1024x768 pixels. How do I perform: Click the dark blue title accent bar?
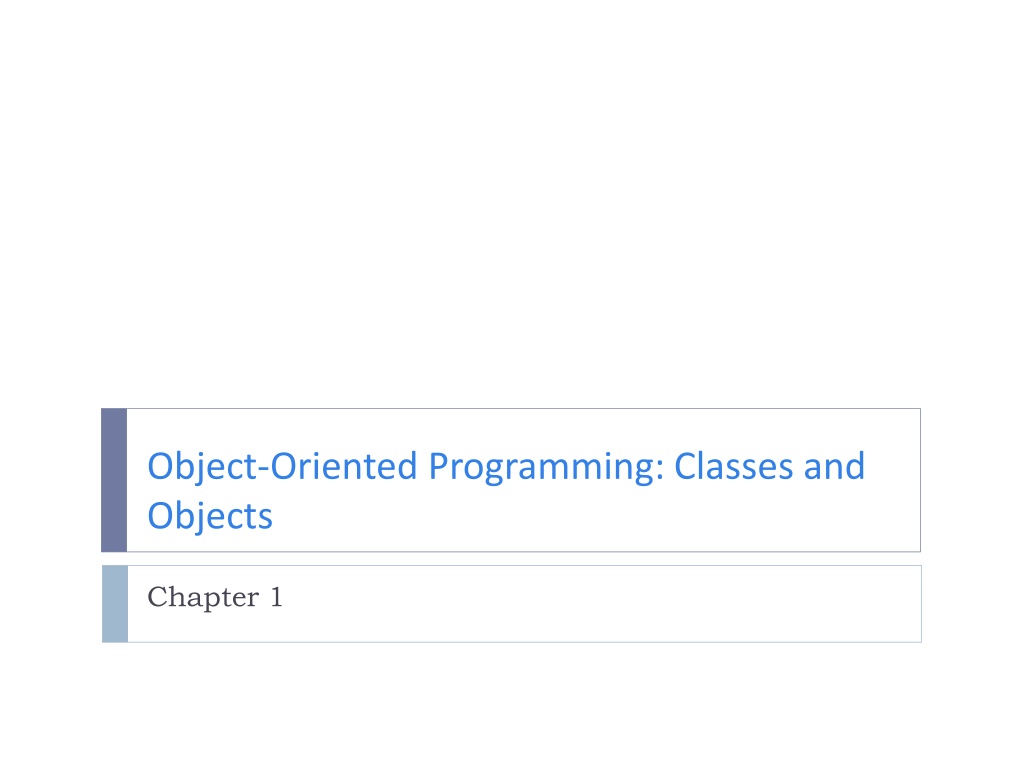(x=114, y=480)
